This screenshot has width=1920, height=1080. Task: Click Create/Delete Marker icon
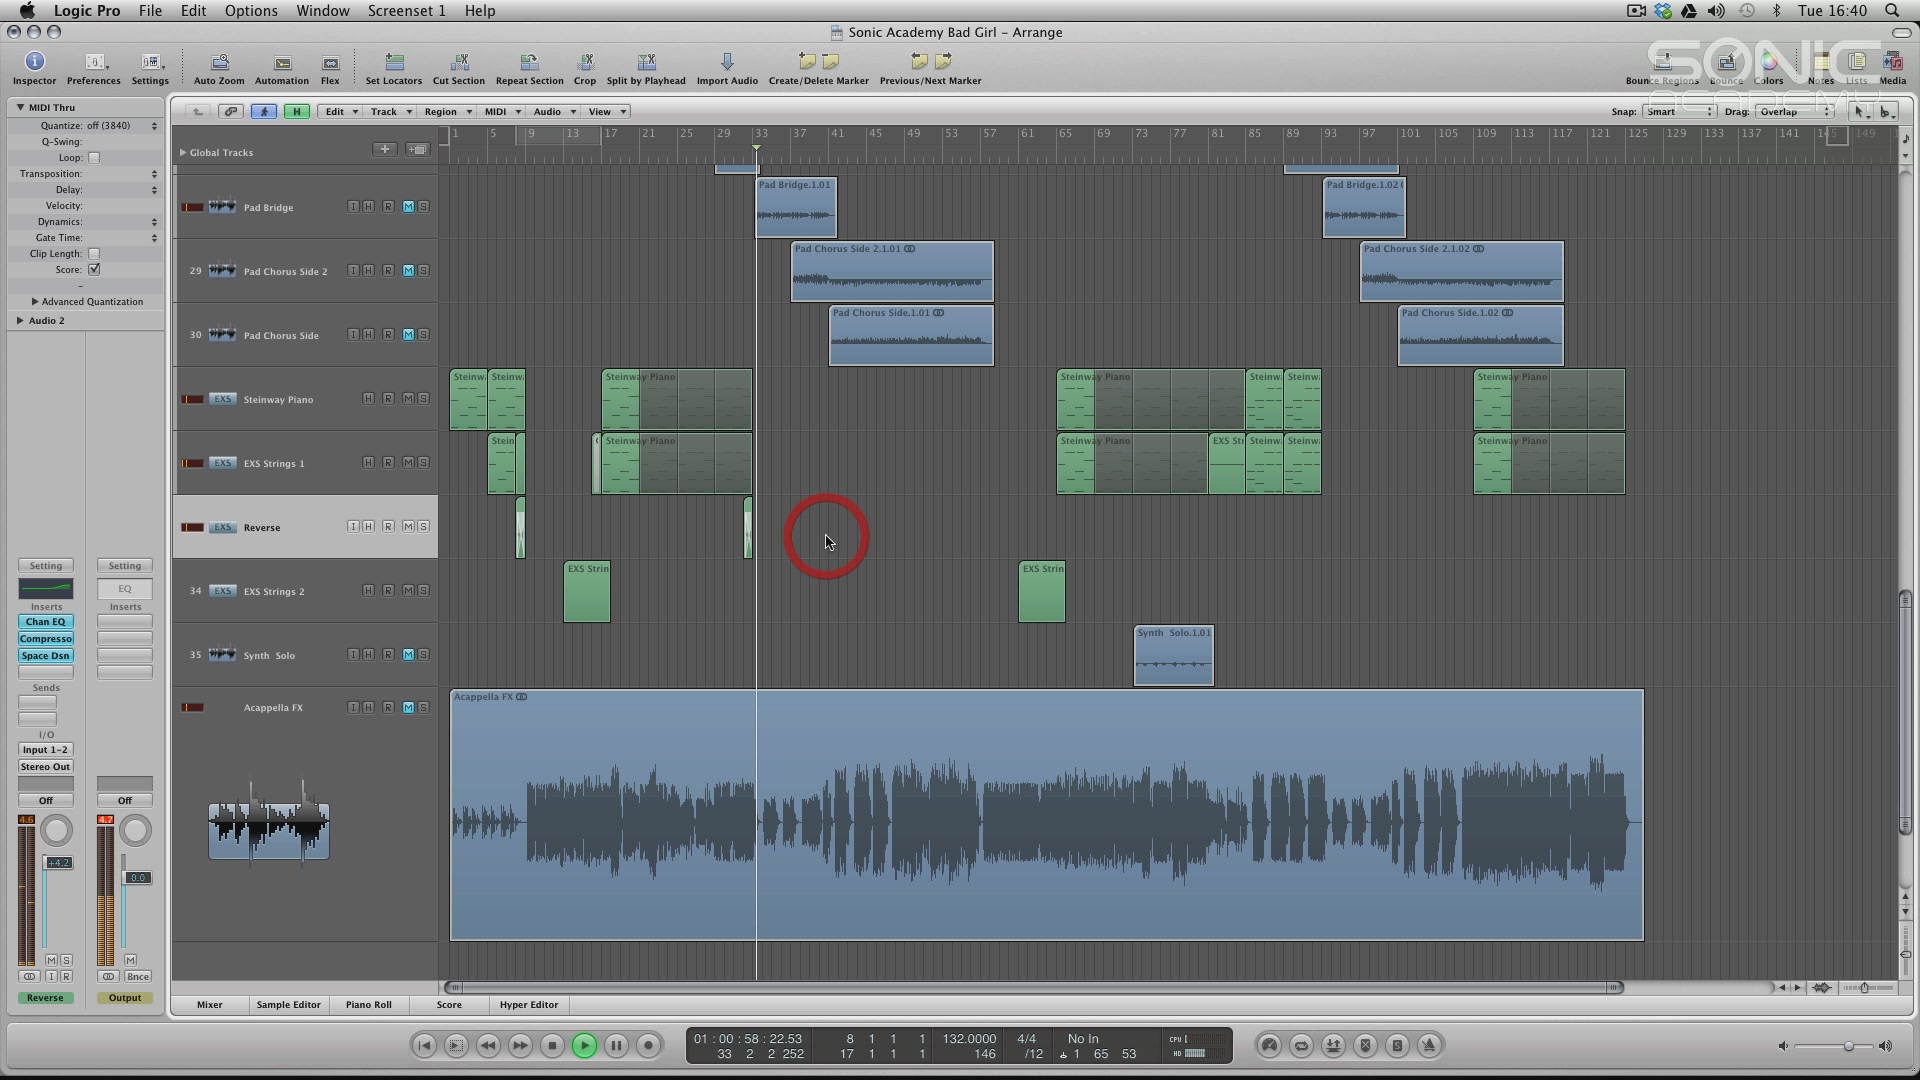819,68
